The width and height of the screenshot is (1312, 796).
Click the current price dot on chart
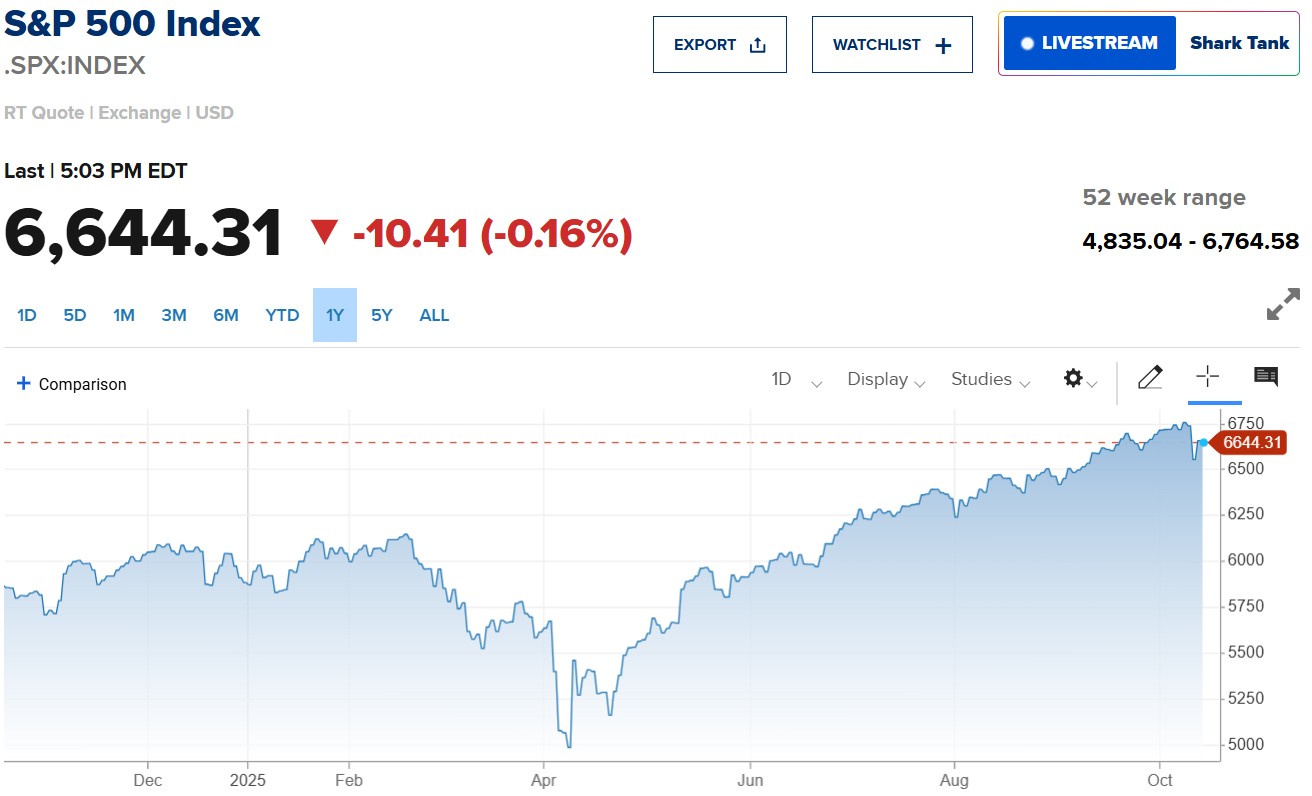tap(1202, 442)
